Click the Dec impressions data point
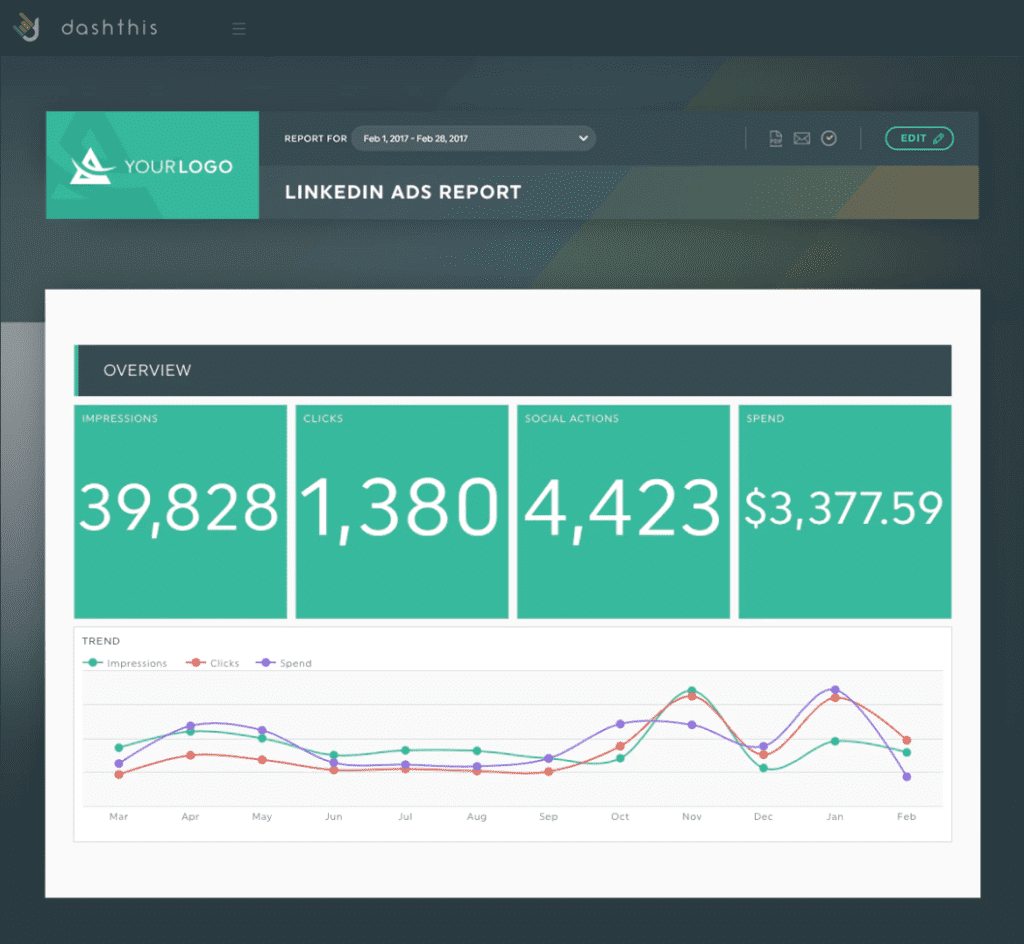 click(763, 768)
